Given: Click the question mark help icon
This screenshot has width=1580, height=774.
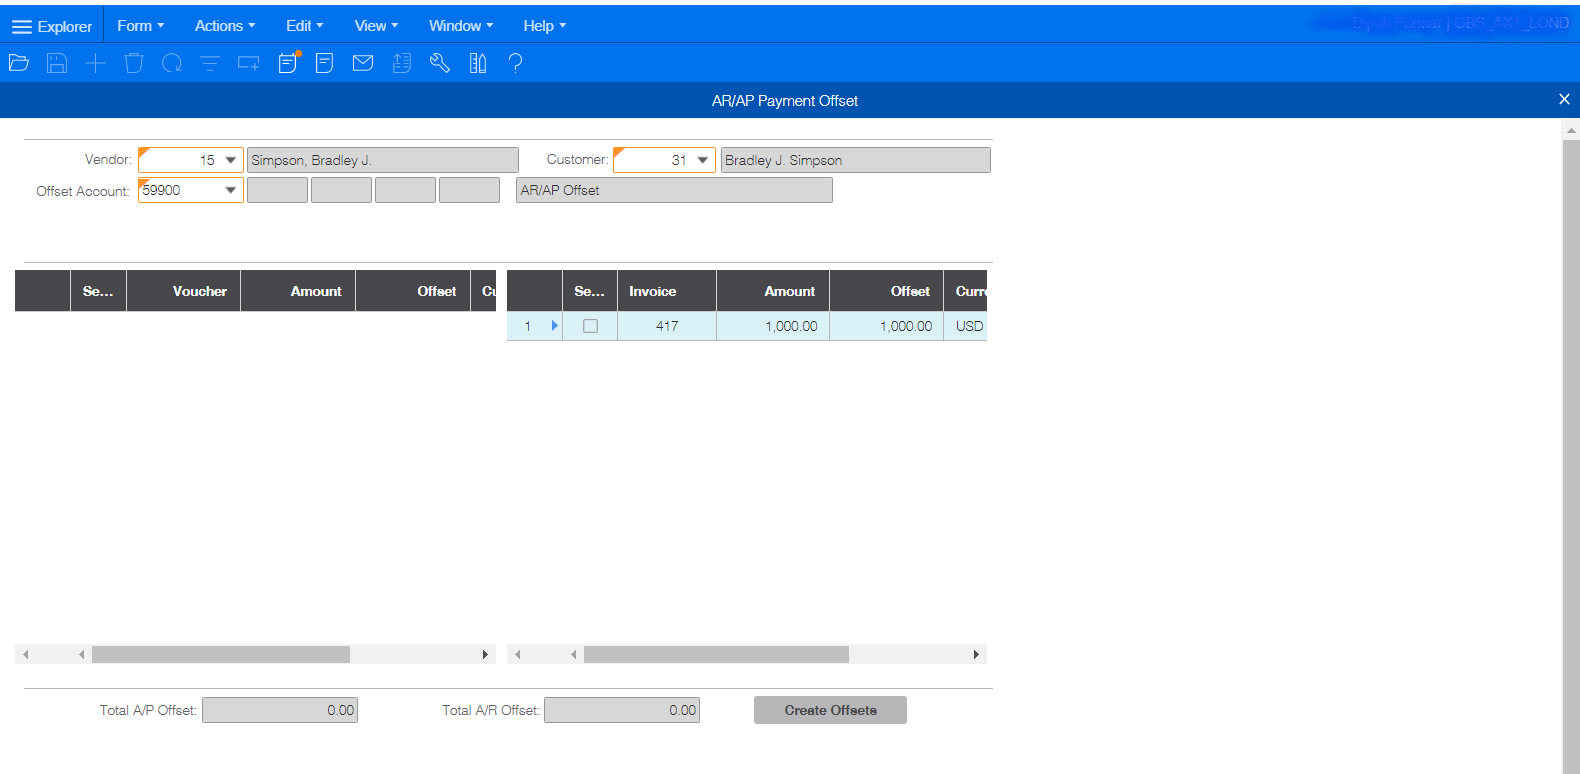Looking at the screenshot, I should (515, 63).
